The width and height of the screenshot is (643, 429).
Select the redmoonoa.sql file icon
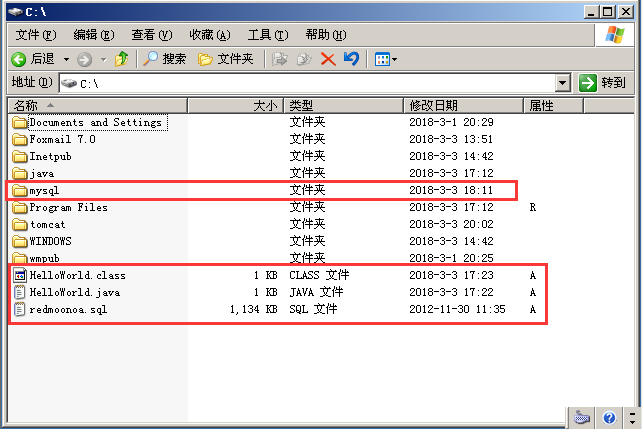(x=19, y=309)
